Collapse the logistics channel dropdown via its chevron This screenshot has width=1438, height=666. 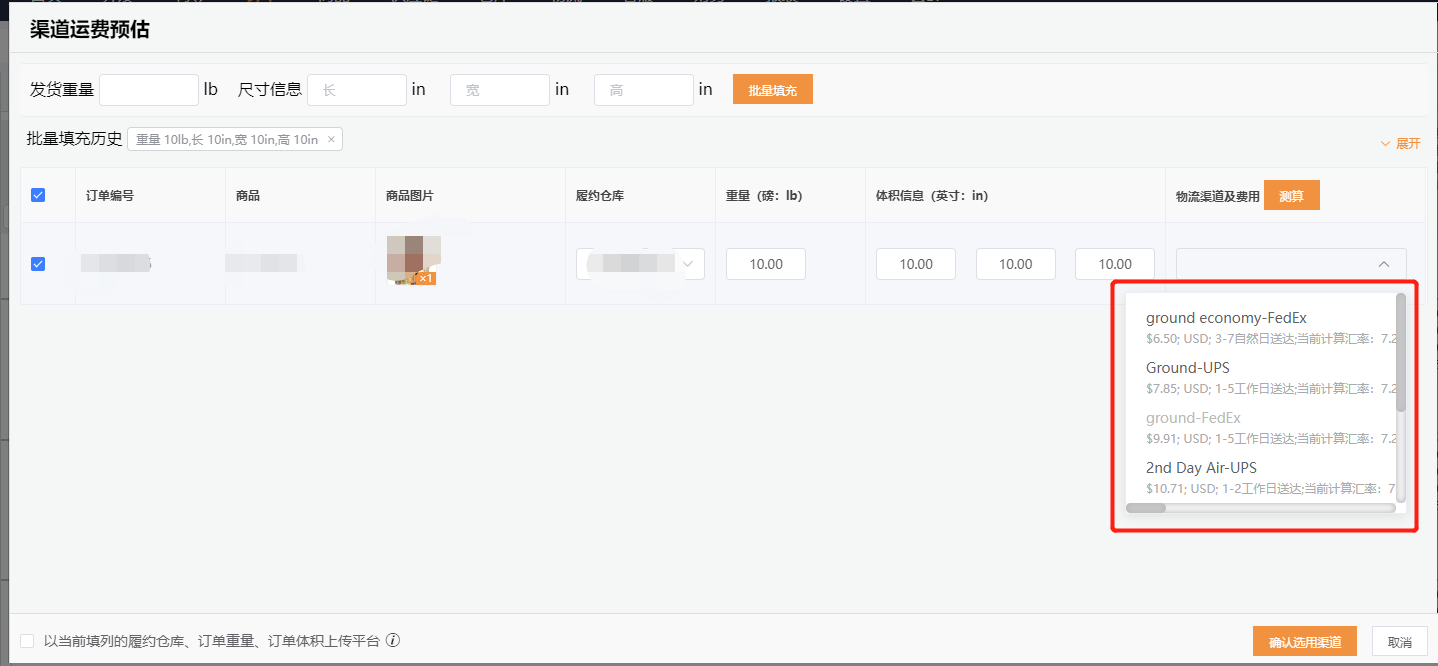click(x=1383, y=264)
